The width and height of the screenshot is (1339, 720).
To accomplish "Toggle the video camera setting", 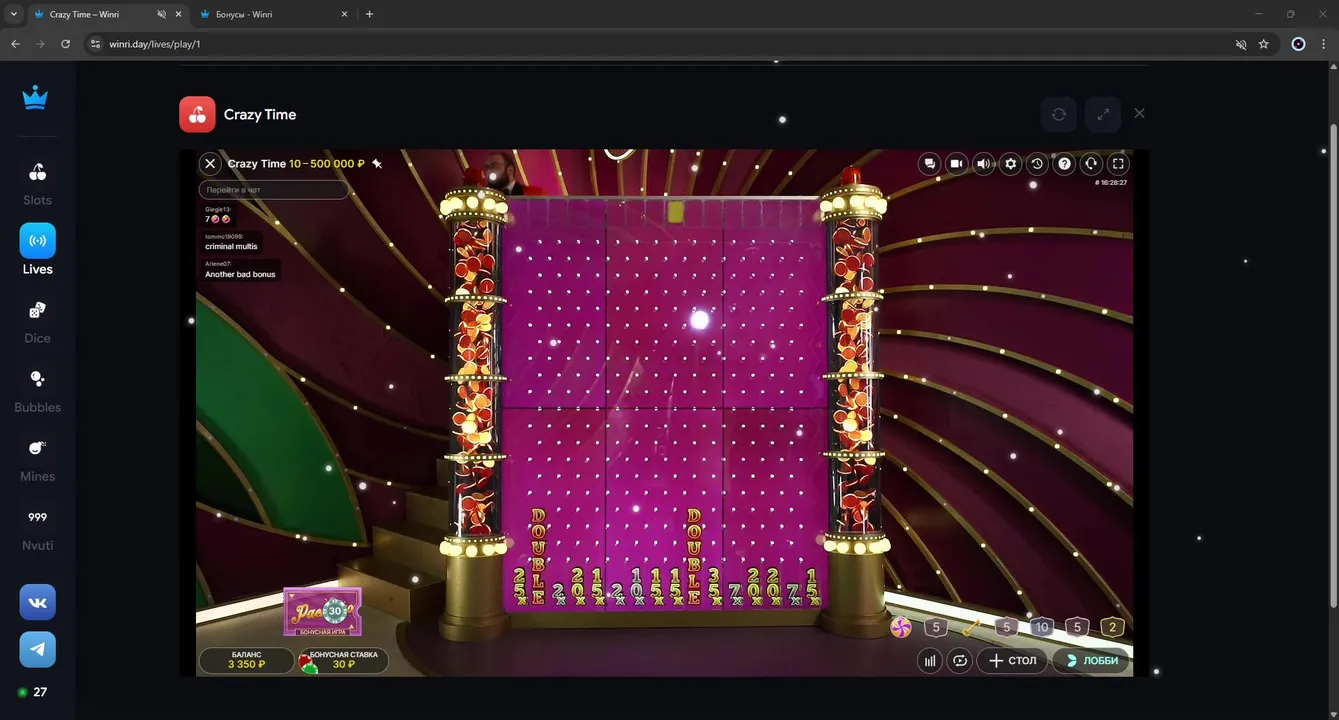I will click(957, 163).
